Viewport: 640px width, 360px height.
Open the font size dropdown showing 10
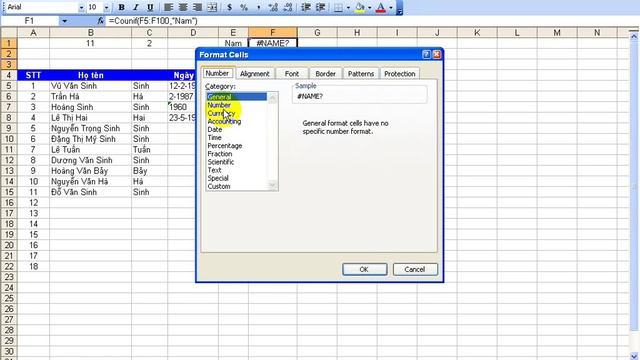[x=106, y=7]
